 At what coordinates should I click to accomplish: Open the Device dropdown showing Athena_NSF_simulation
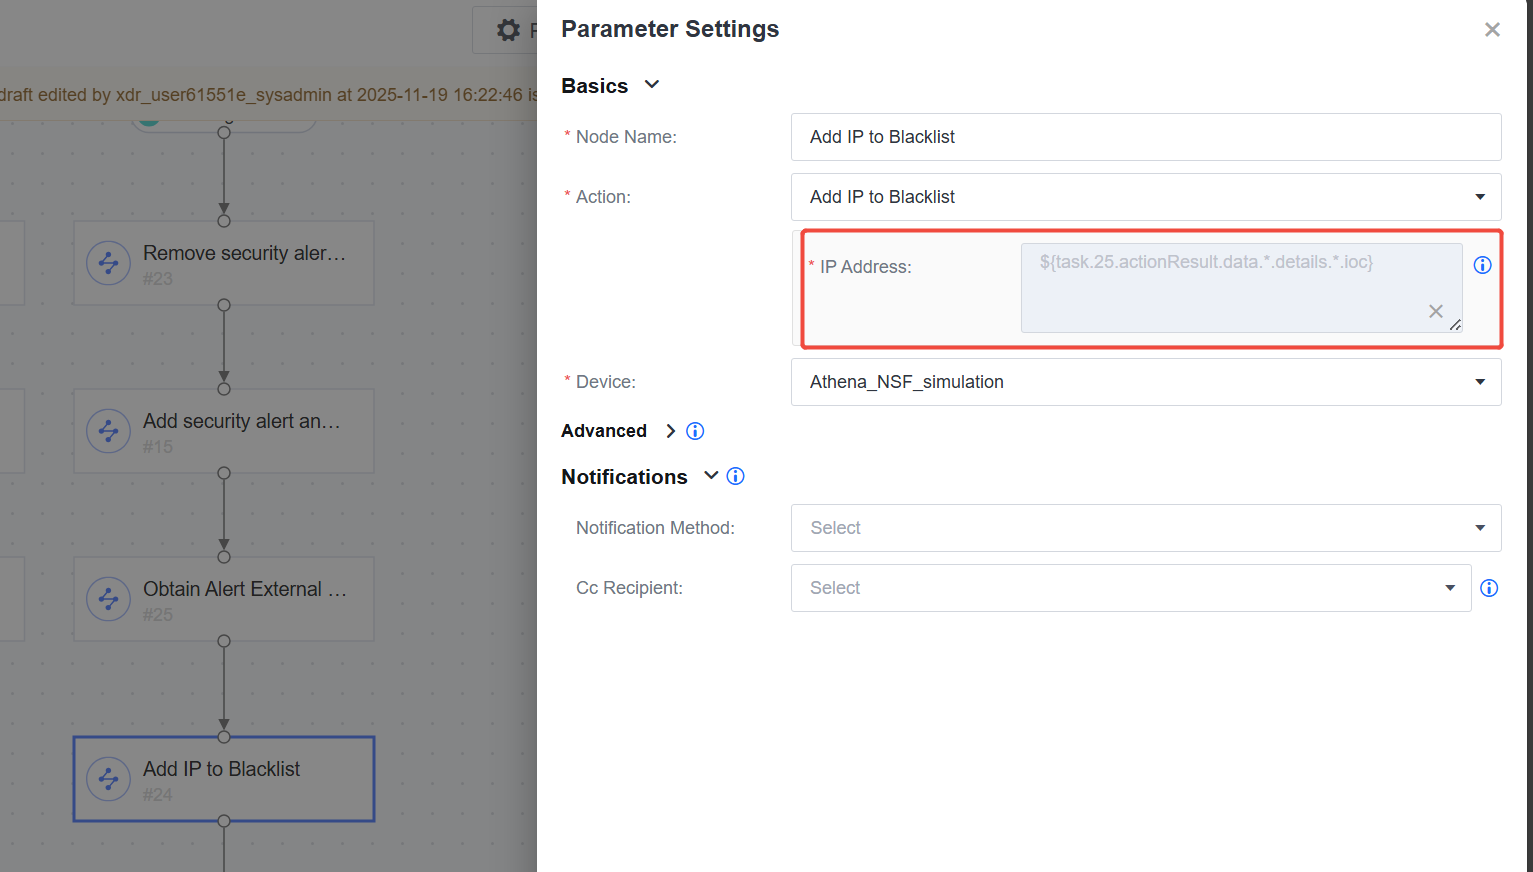pyautogui.click(x=1146, y=382)
